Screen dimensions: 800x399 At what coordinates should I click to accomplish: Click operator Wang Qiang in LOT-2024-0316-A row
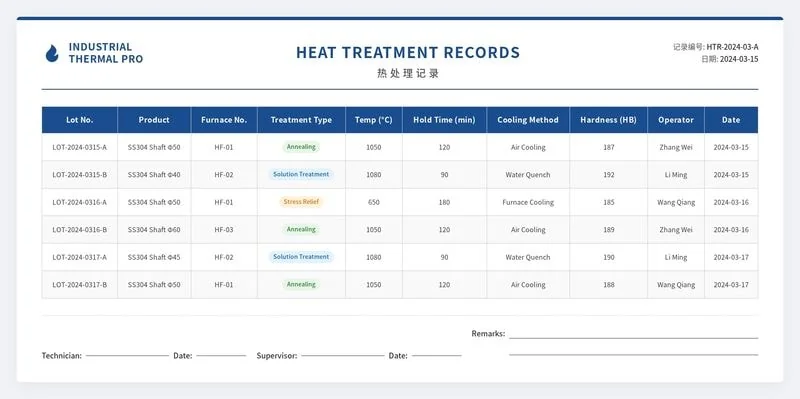(x=676, y=202)
